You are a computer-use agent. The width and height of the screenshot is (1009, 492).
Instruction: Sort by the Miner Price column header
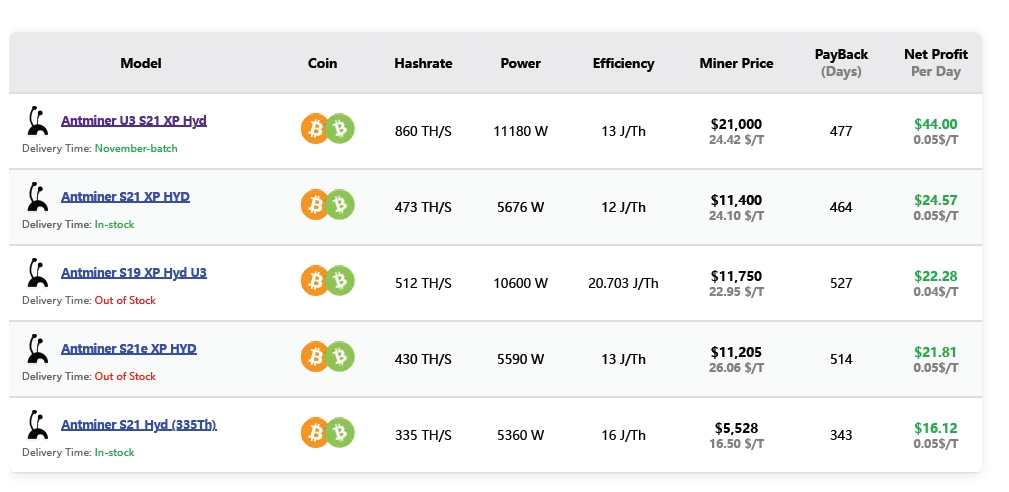point(736,63)
